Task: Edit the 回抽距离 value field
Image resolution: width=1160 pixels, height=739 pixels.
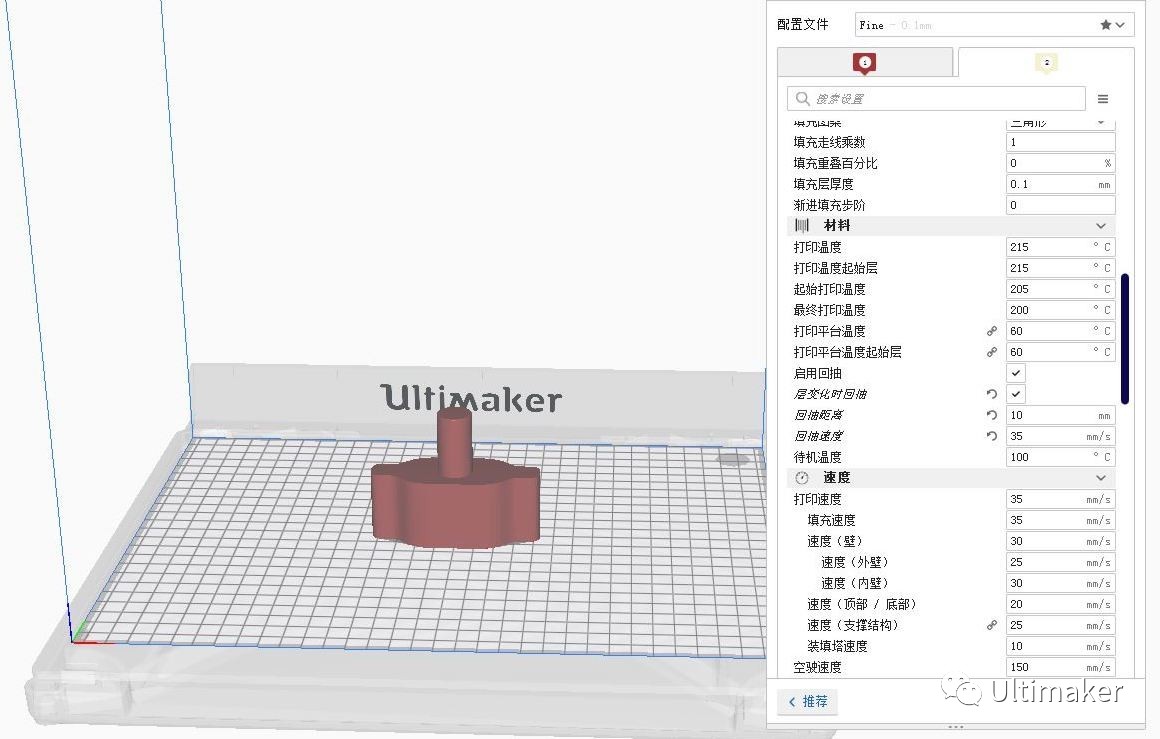Action: (x=1060, y=416)
